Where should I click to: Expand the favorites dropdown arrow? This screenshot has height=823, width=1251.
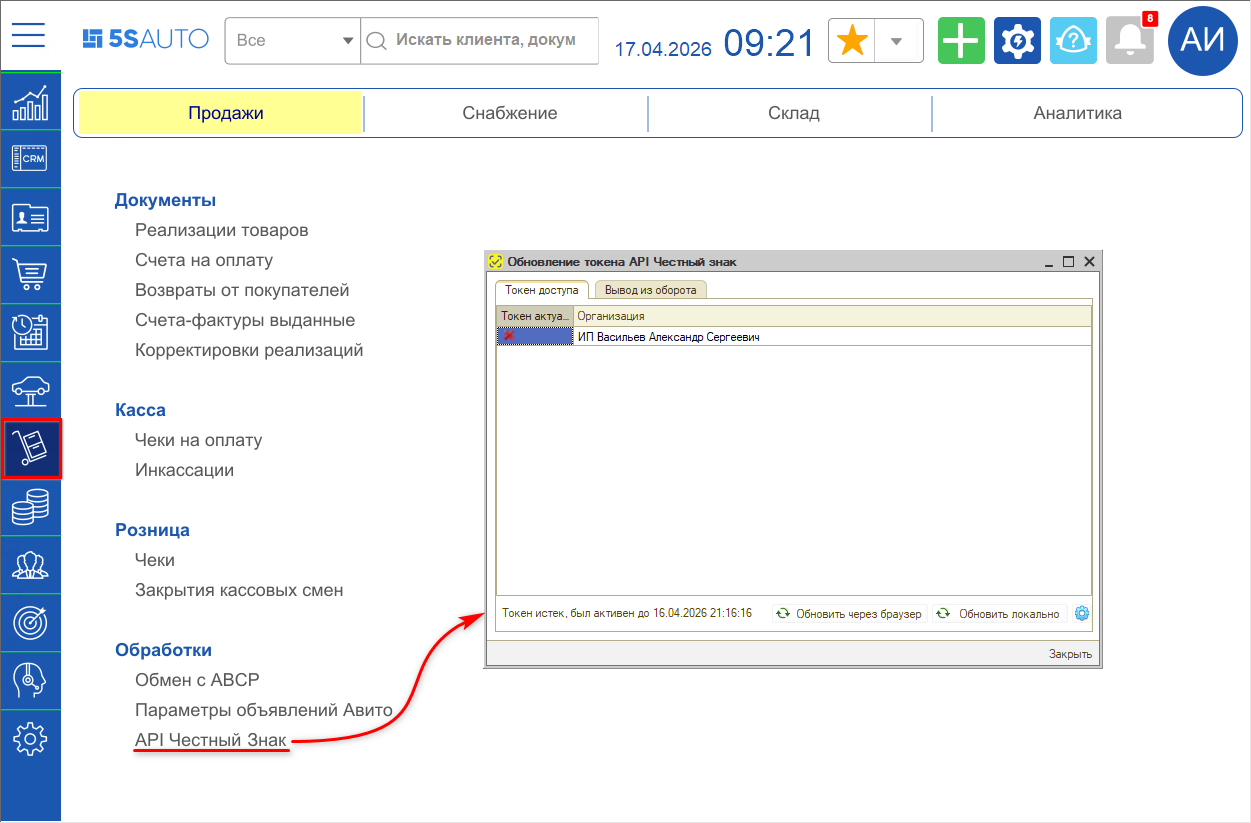pyautogui.click(x=897, y=41)
